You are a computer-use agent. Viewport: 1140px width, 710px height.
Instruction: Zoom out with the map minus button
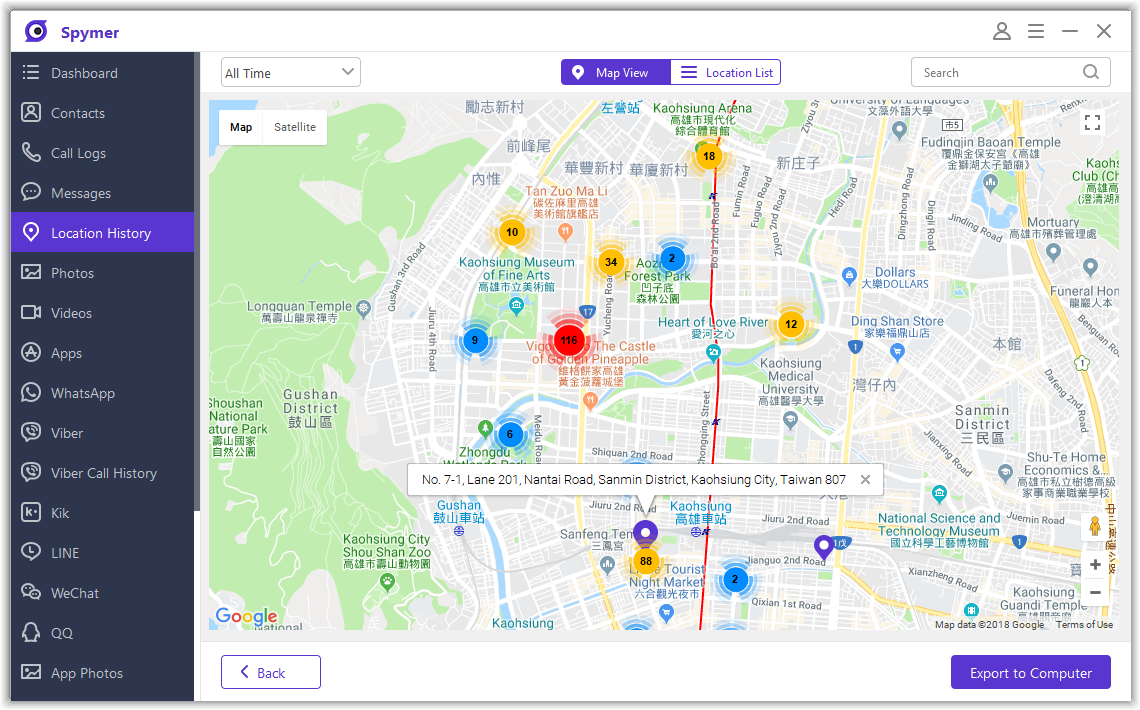pos(1095,593)
